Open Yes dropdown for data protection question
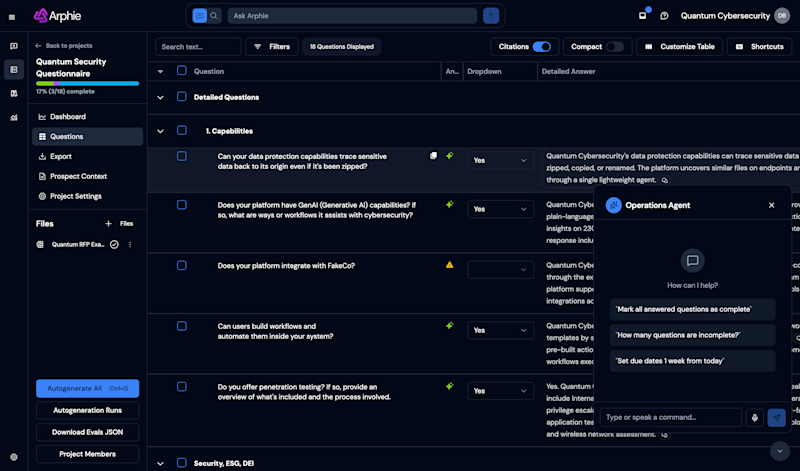This screenshot has height=471, width=800. click(500, 160)
